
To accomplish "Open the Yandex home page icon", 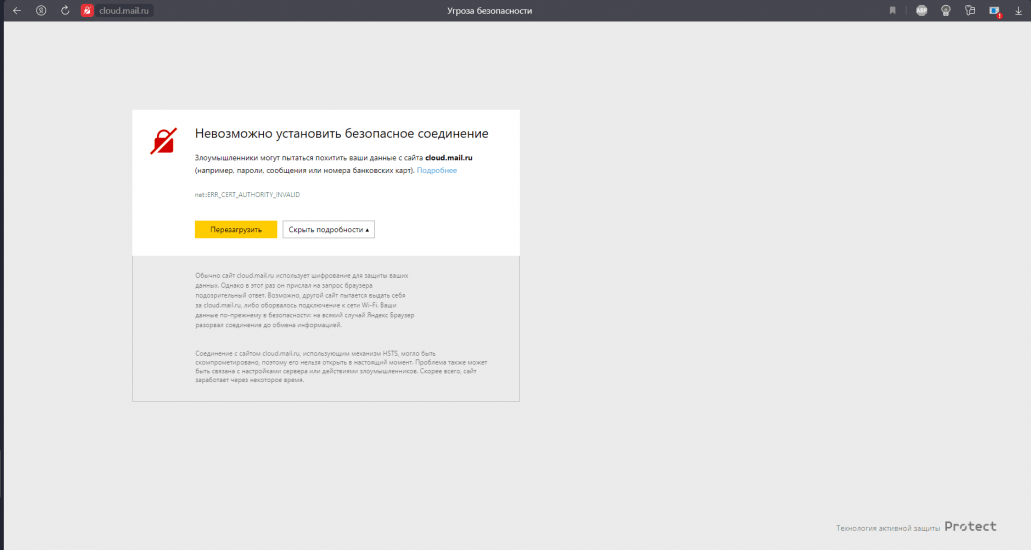I will coord(41,10).
